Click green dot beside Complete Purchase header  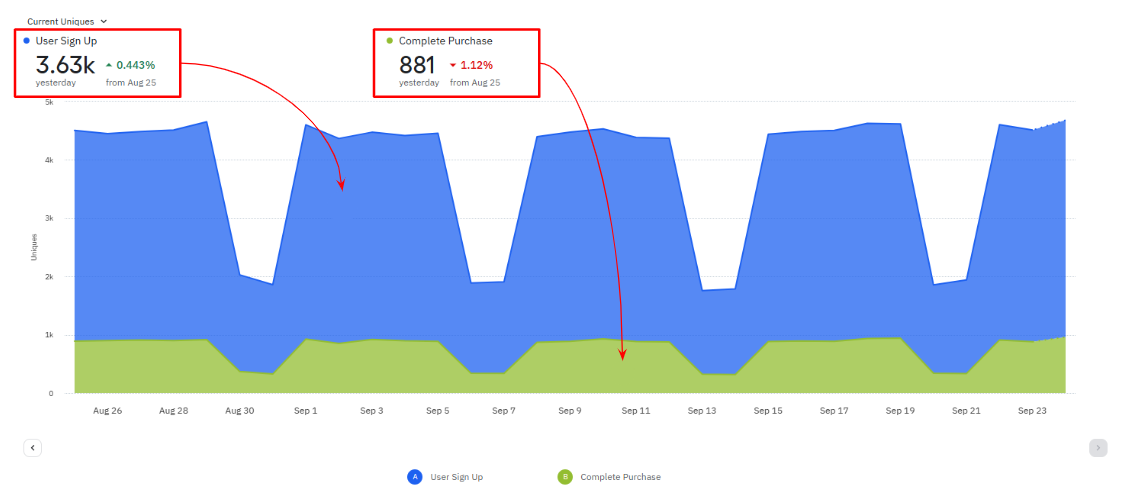click(389, 41)
